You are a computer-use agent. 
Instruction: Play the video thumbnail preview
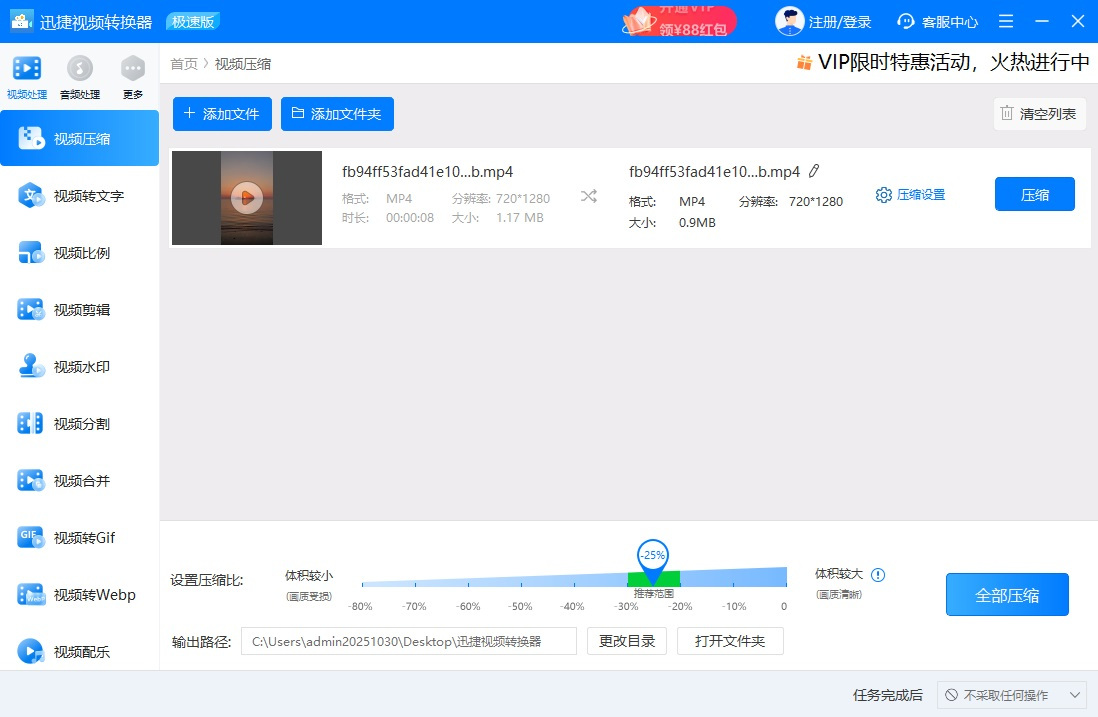(x=246, y=197)
